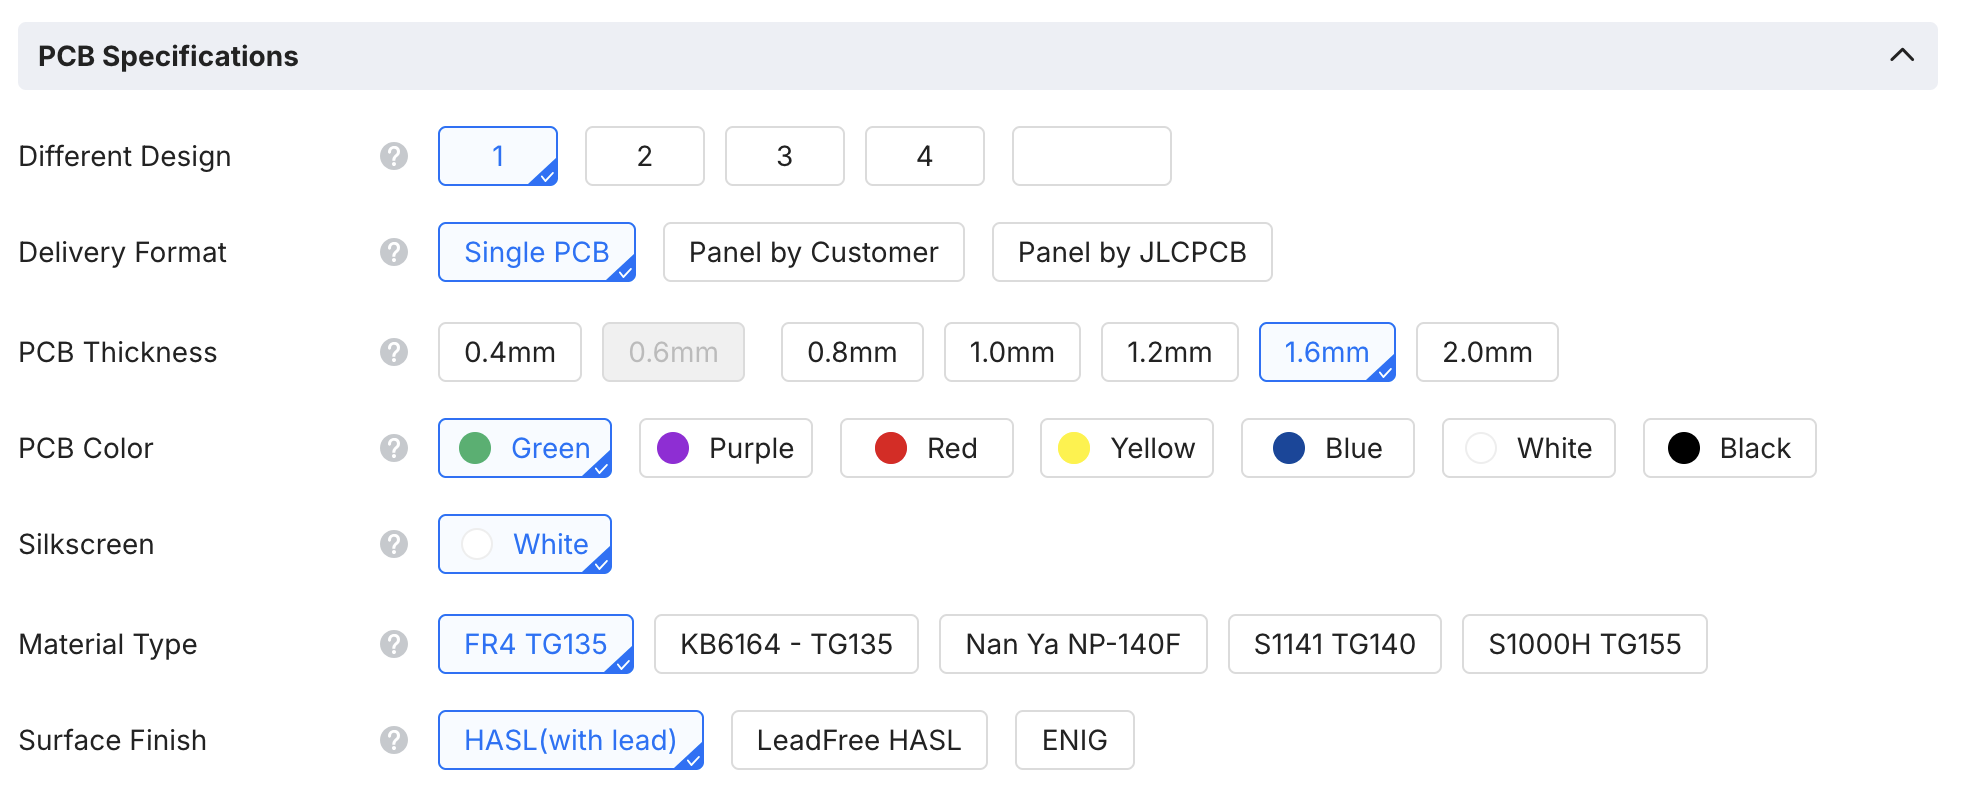Set PCB thickness to 0.8mm
1968x796 pixels.
click(x=852, y=352)
